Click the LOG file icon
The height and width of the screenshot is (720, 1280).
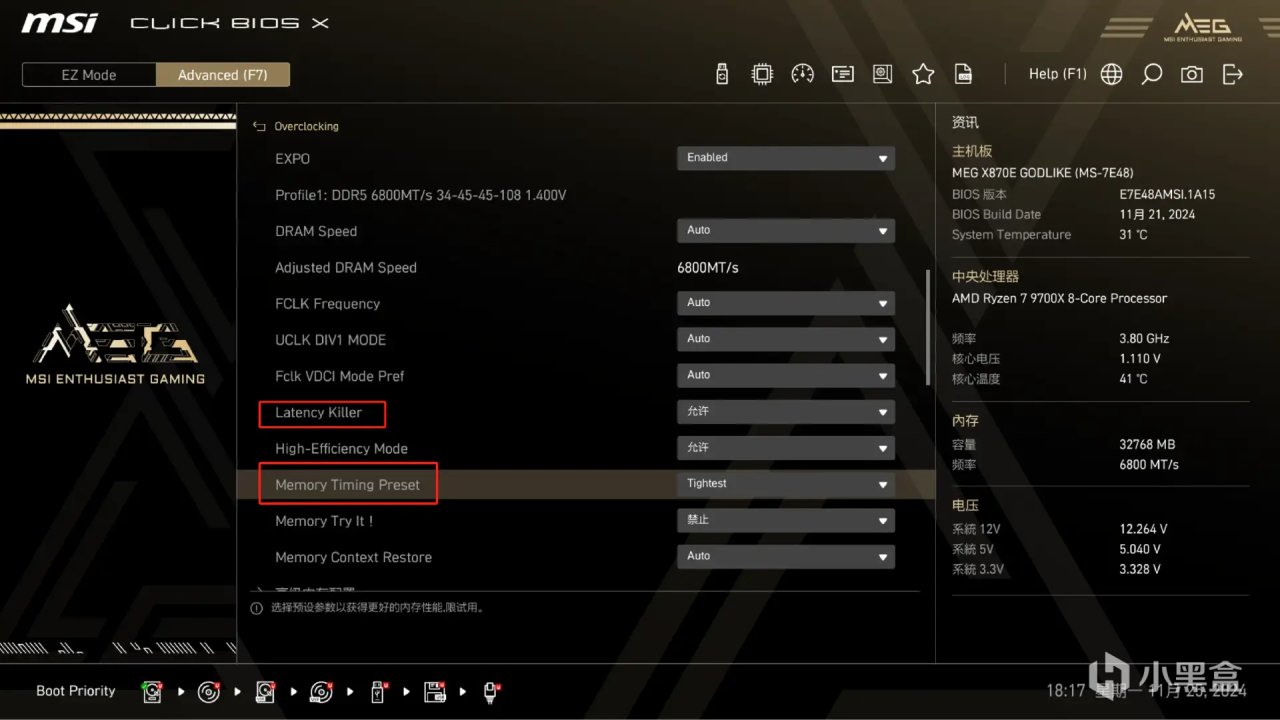tap(963, 74)
